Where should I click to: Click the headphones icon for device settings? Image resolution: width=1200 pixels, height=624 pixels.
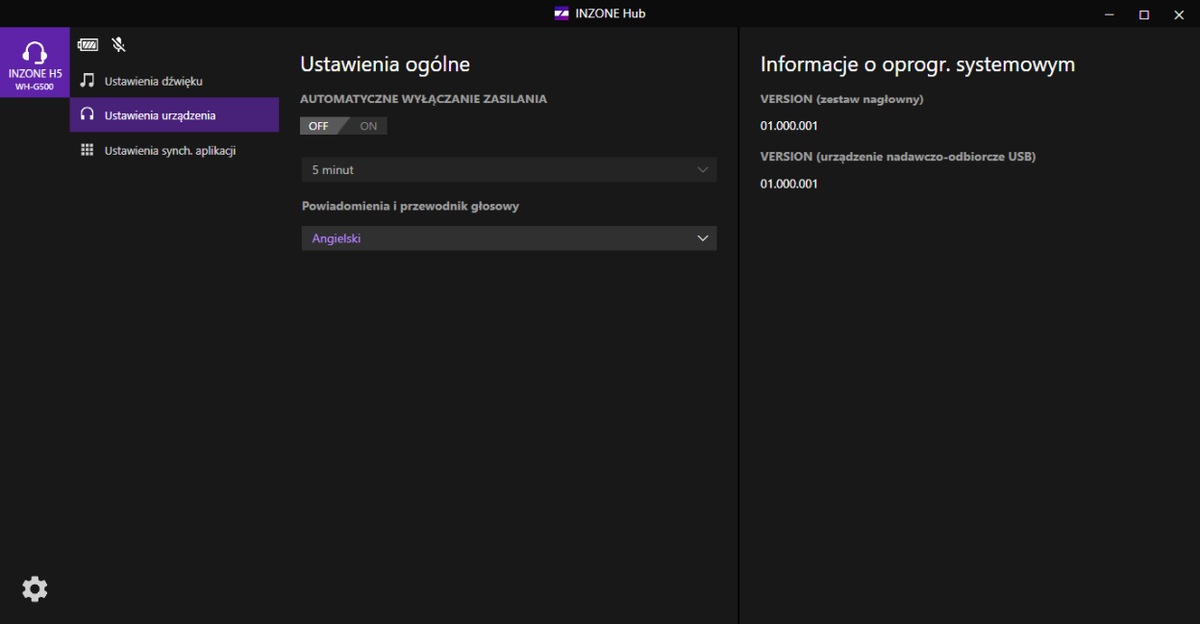(x=88, y=115)
